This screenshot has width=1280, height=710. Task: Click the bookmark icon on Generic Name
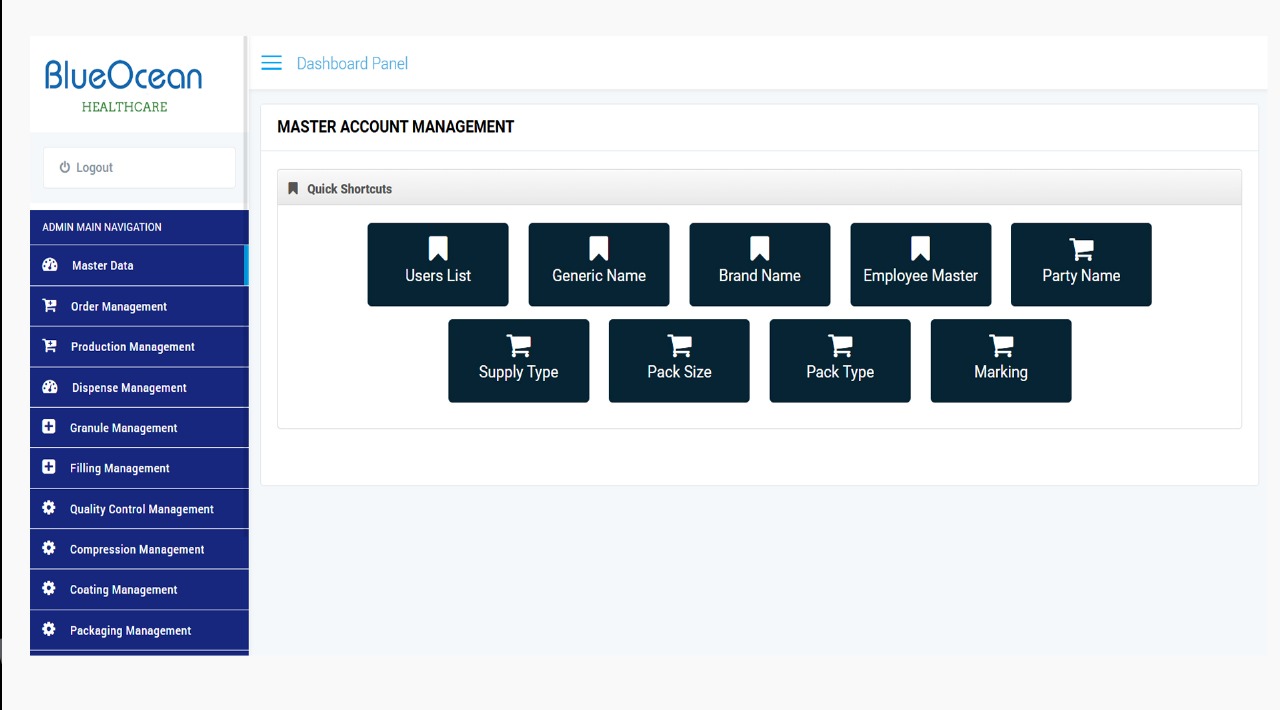pyautogui.click(x=599, y=249)
